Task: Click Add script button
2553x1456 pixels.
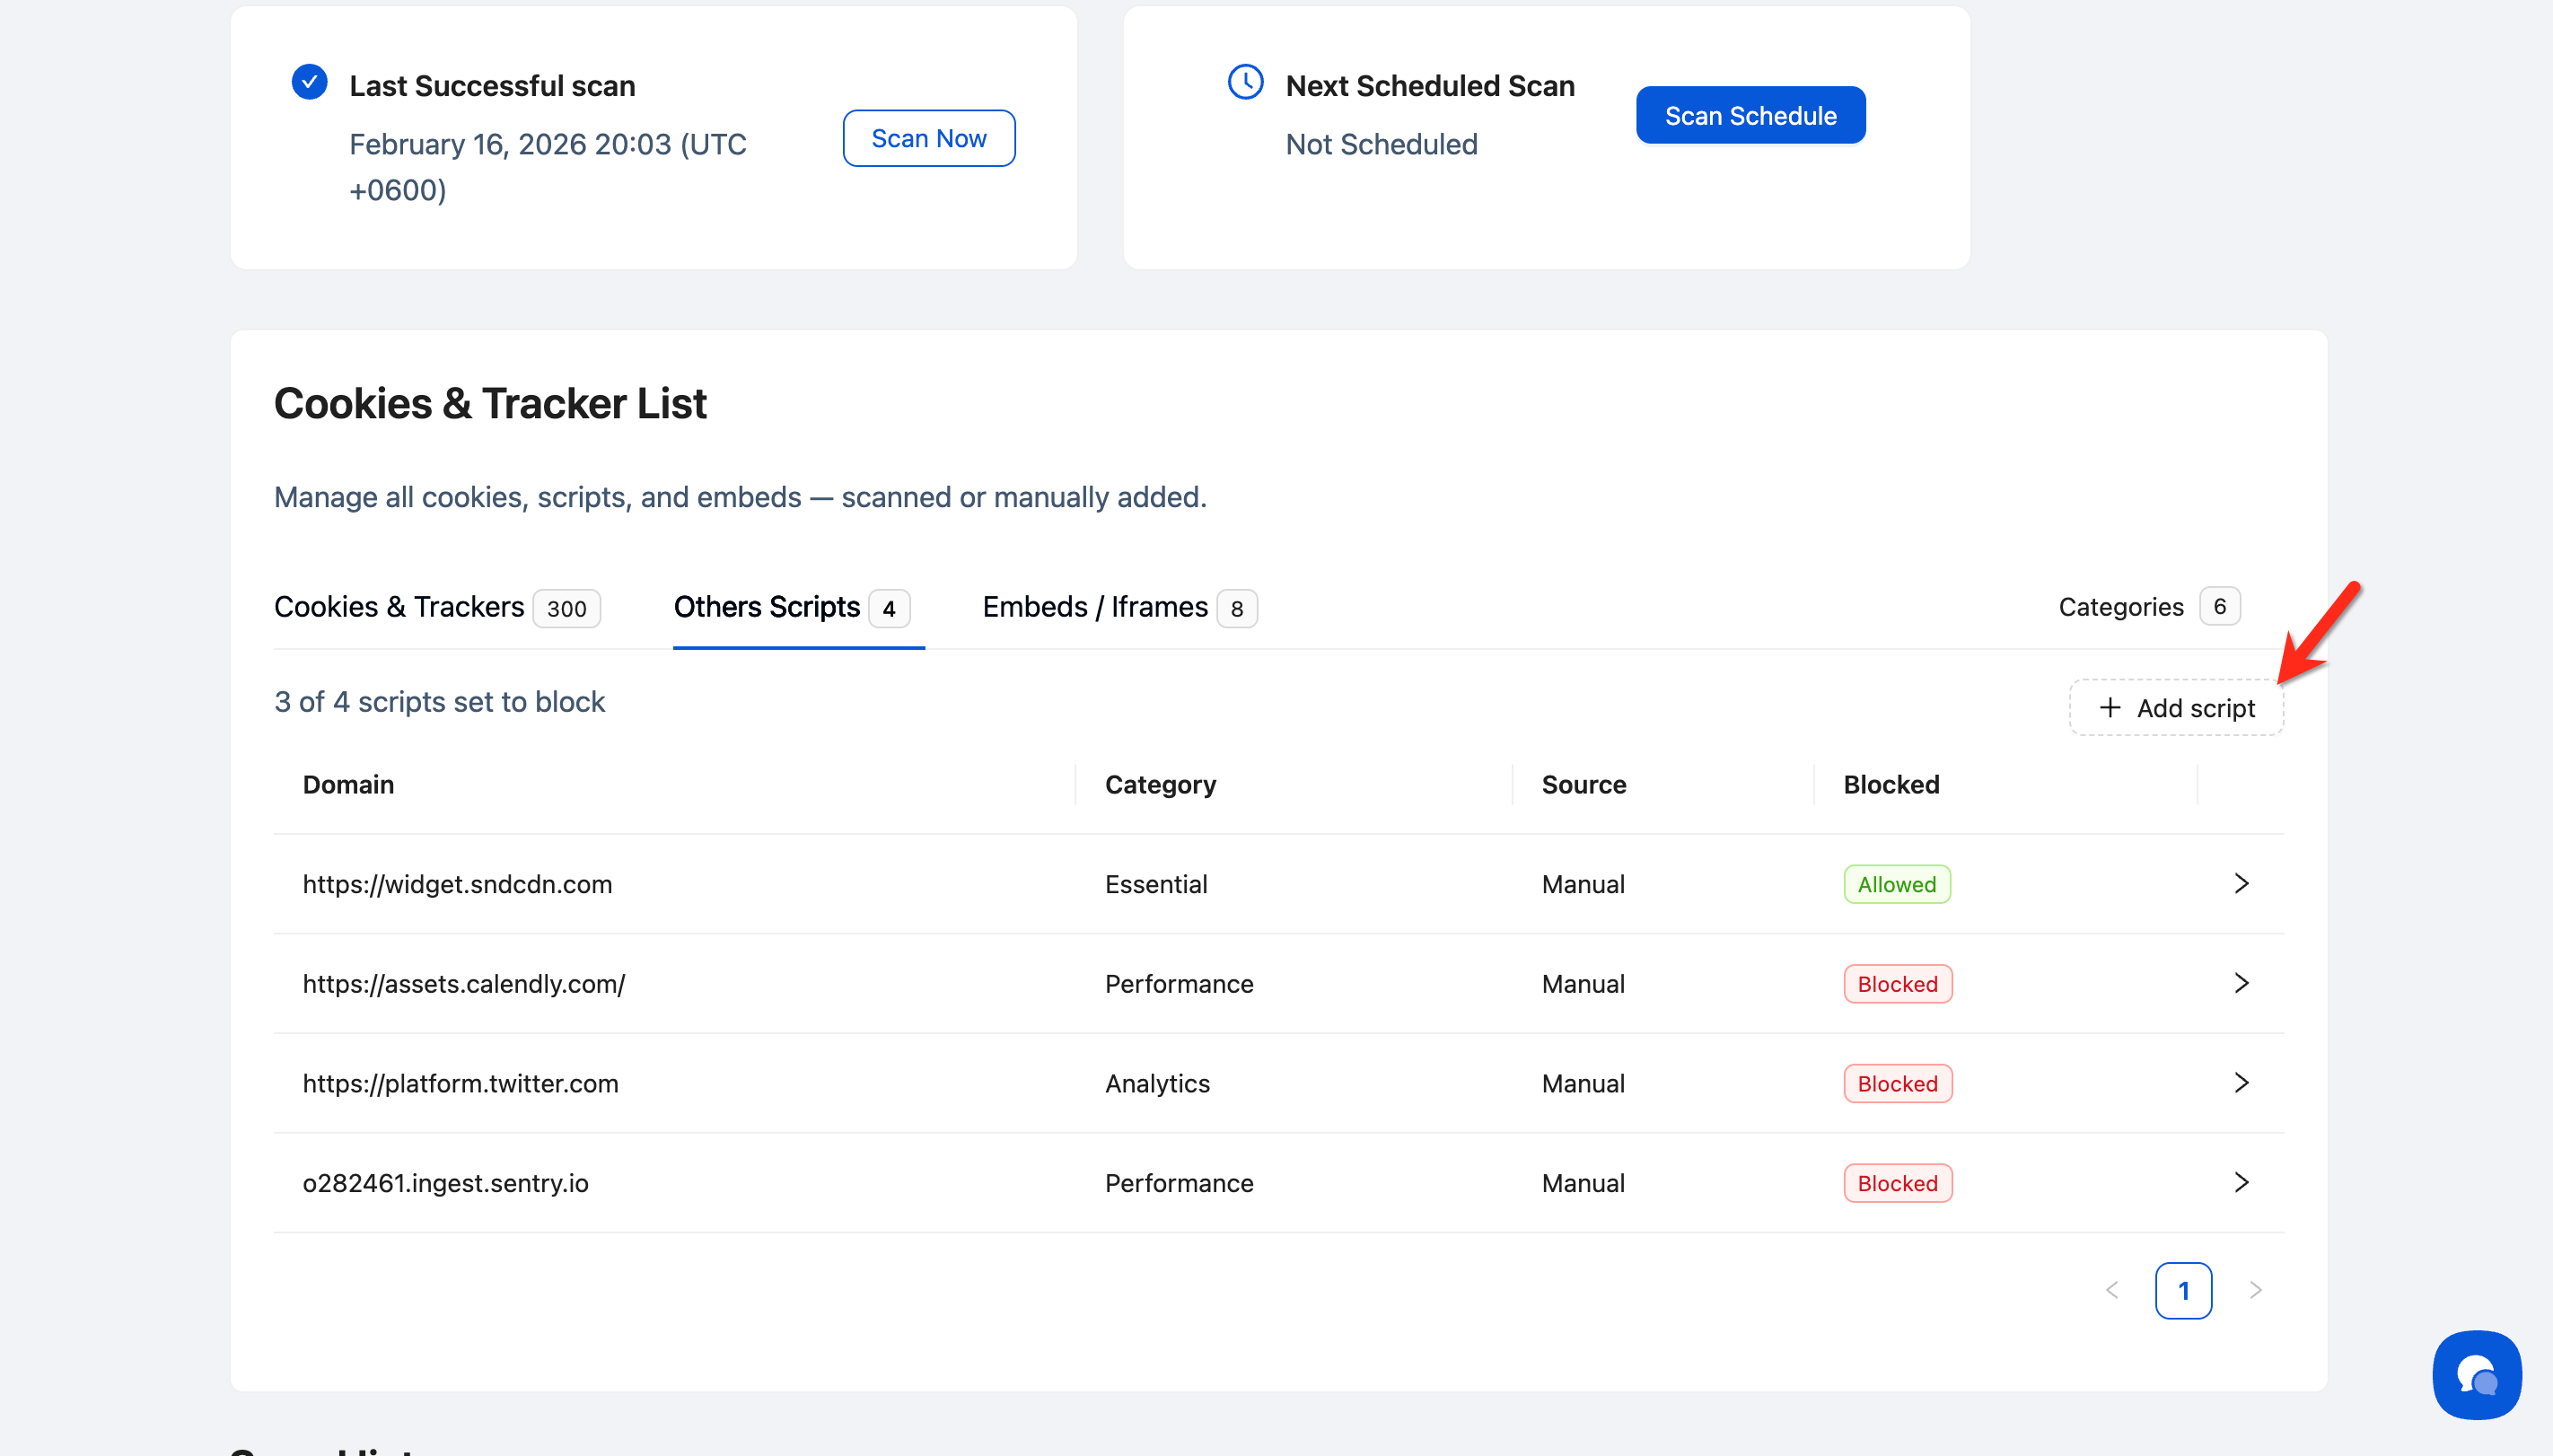Action: coord(2176,707)
